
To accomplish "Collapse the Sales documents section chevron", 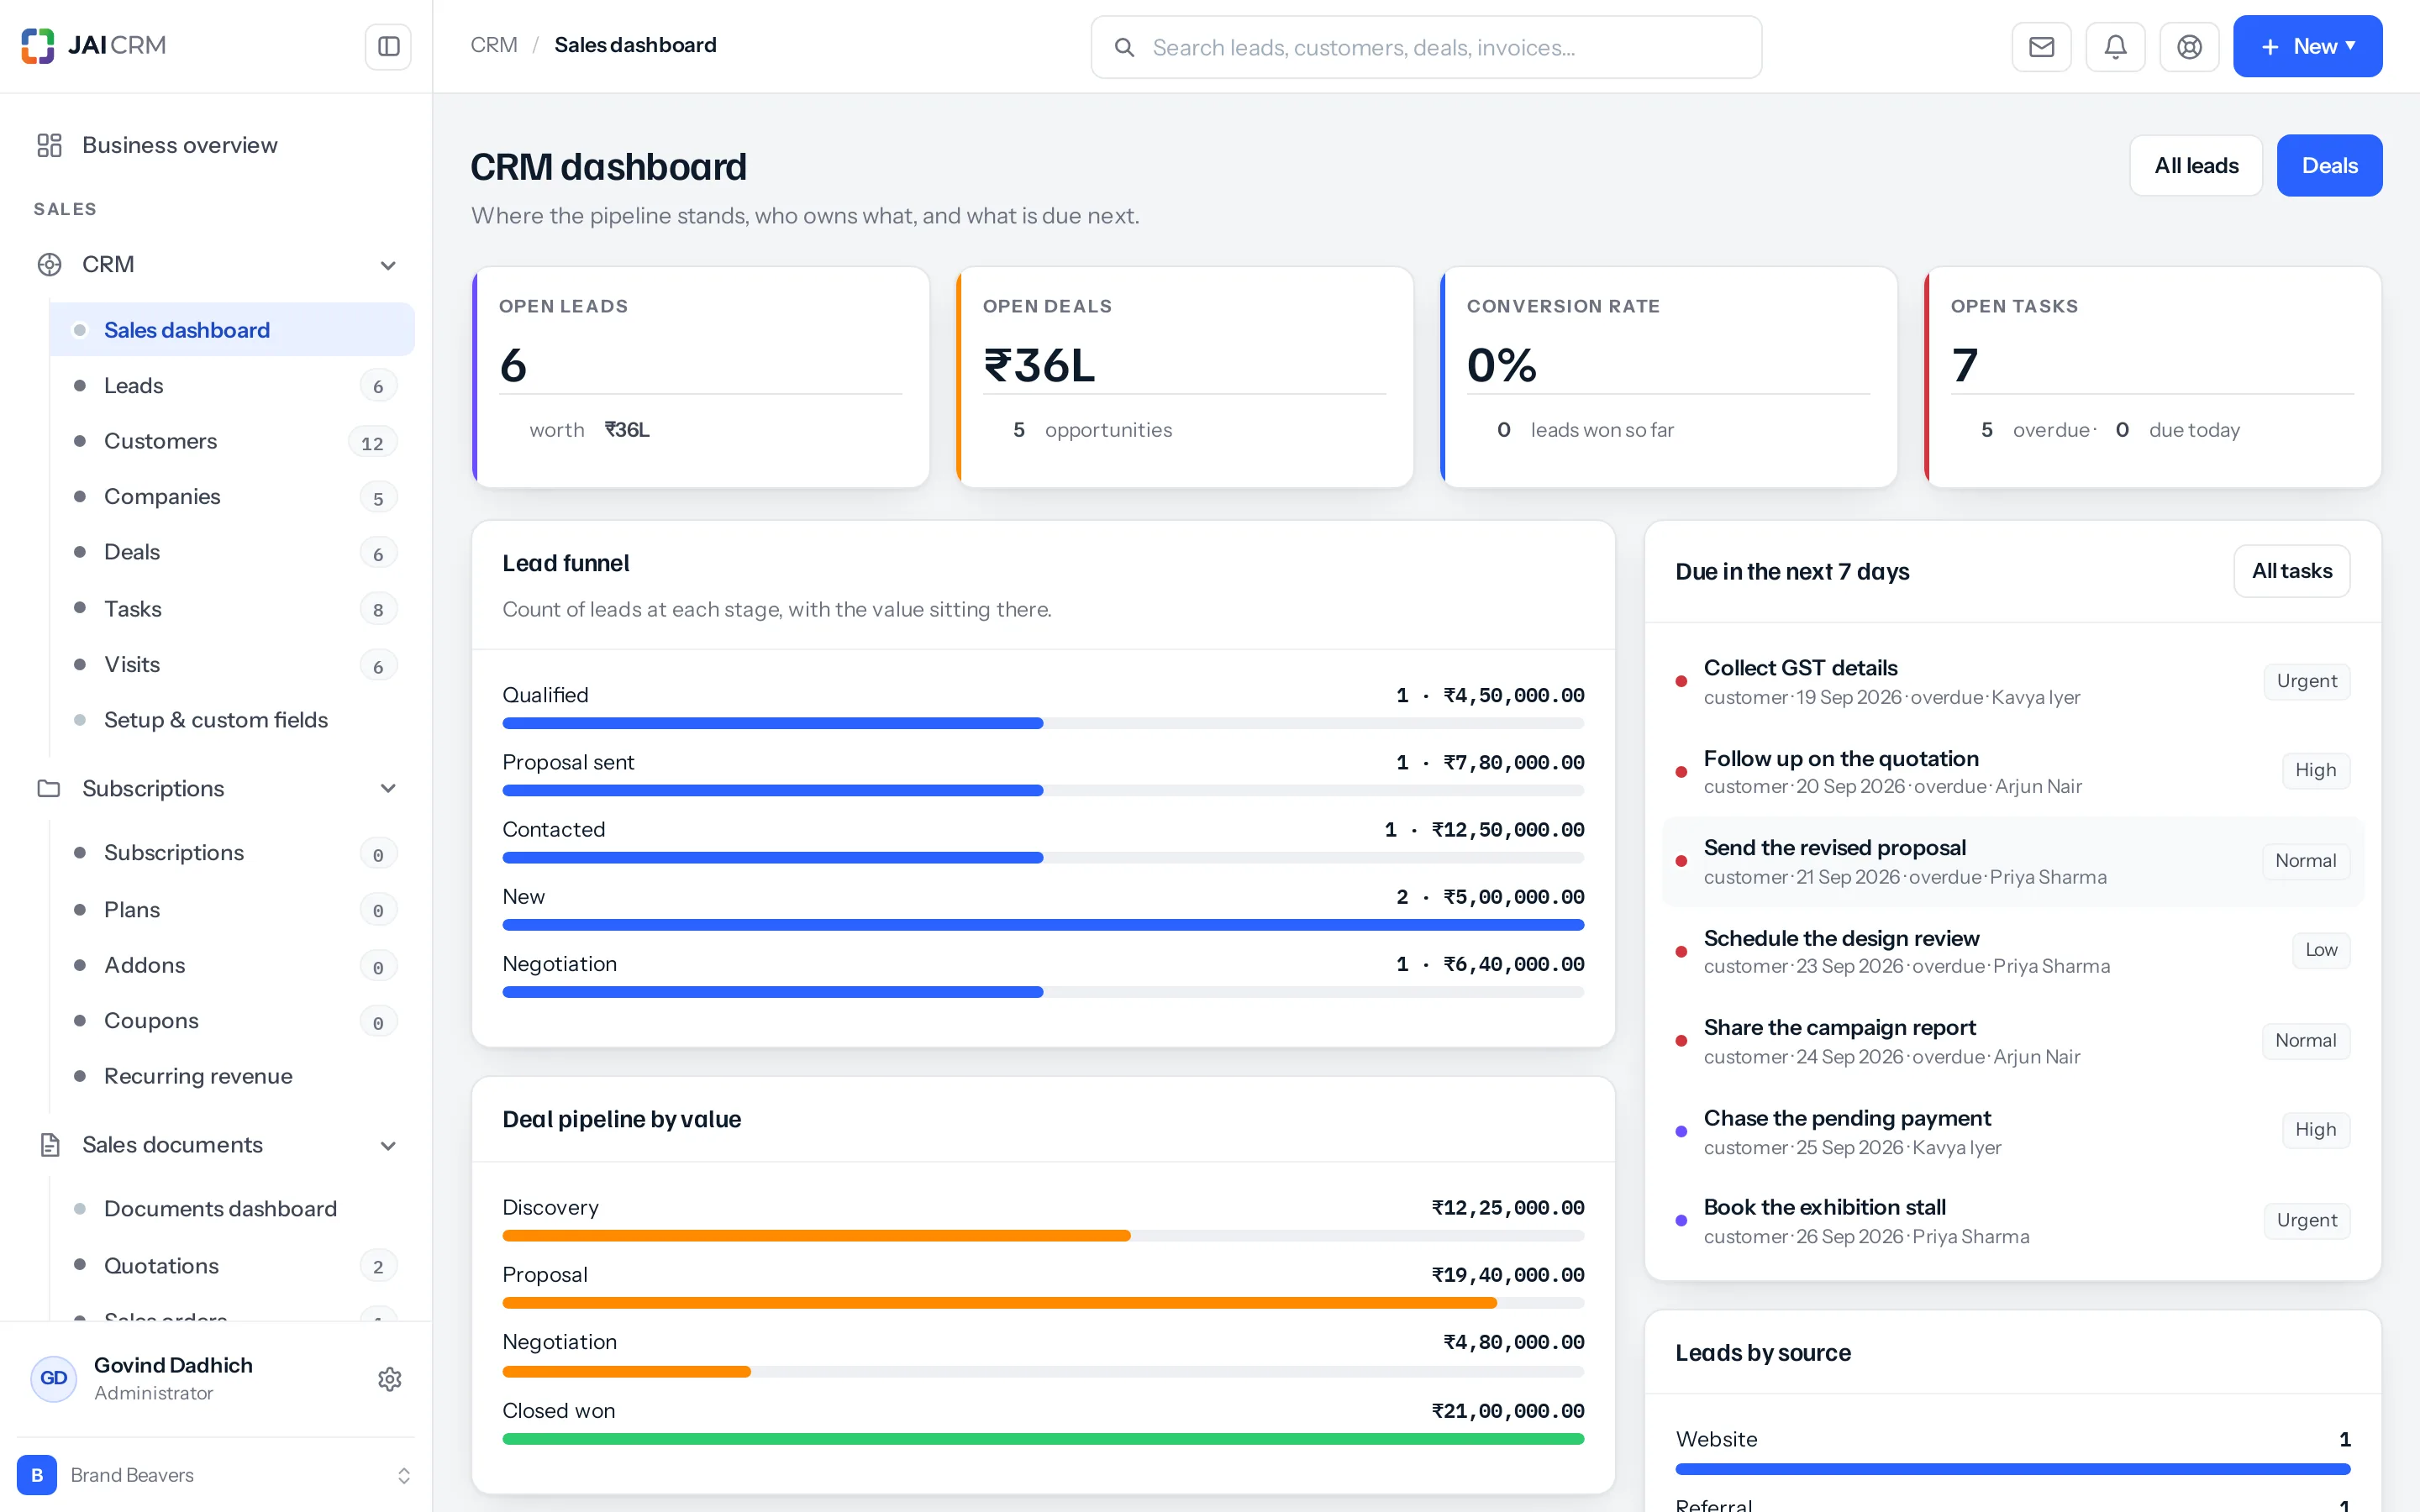I will tap(388, 1145).
